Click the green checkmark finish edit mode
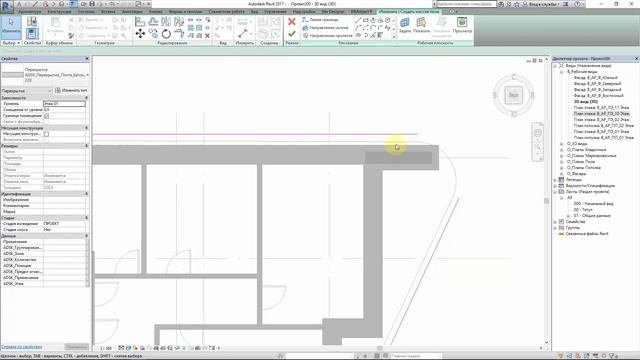This screenshot has height=360, width=640. (292, 34)
